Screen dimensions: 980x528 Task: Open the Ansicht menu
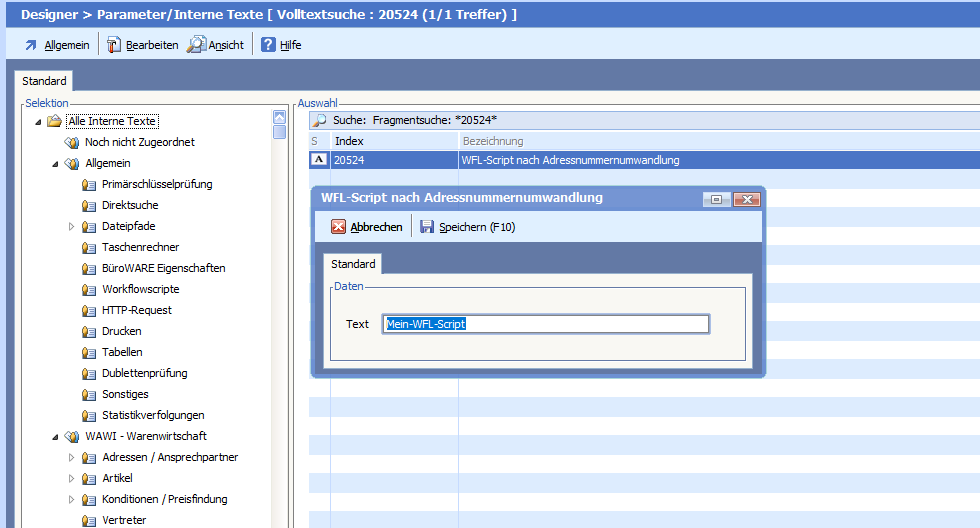coord(226,45)
